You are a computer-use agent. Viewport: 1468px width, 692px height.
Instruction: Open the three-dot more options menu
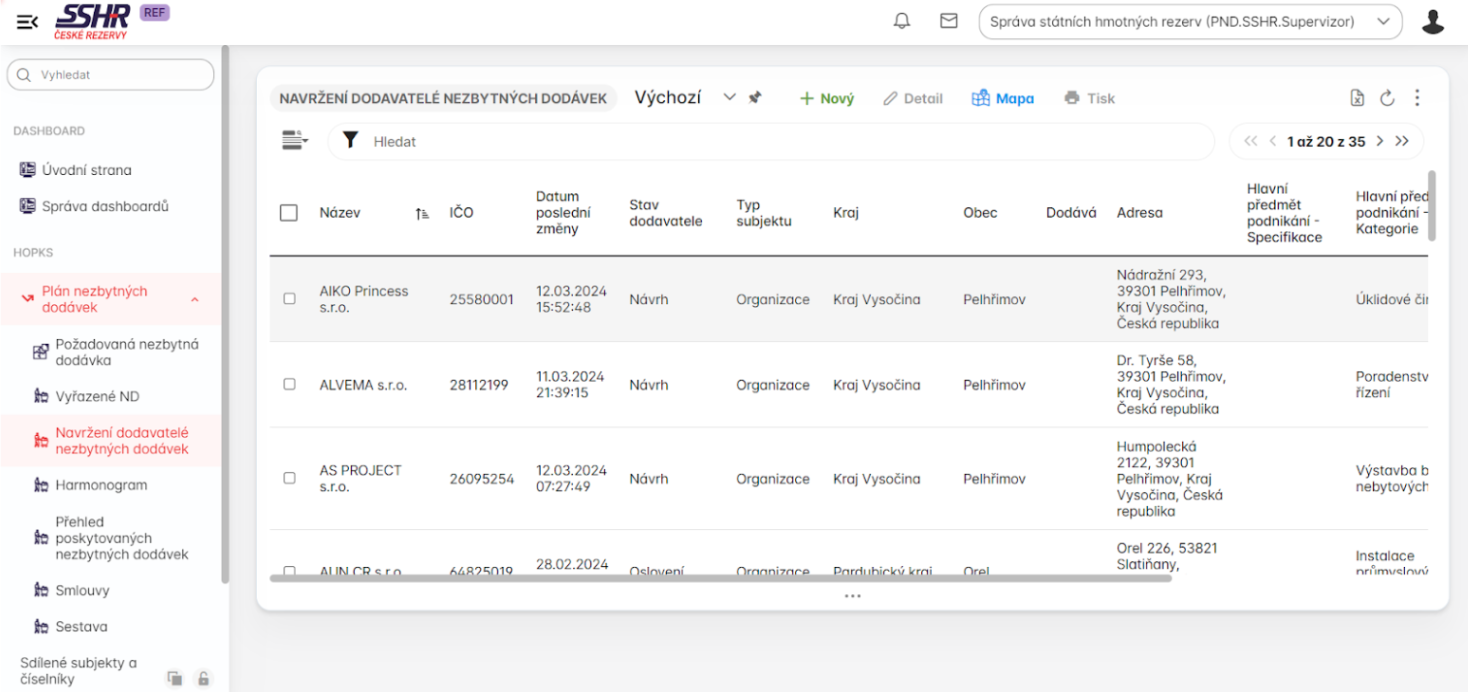coord(1417,98)
